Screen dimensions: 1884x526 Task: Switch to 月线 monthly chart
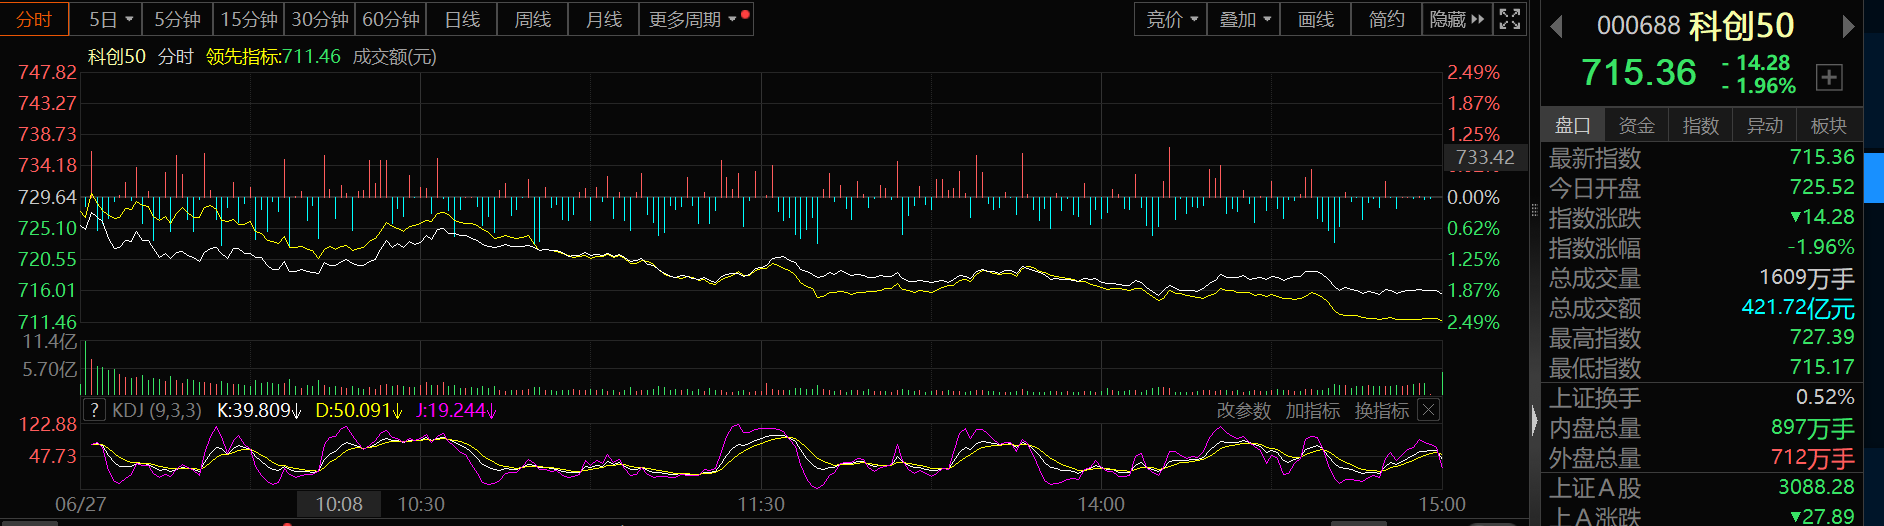coord(604,19)
